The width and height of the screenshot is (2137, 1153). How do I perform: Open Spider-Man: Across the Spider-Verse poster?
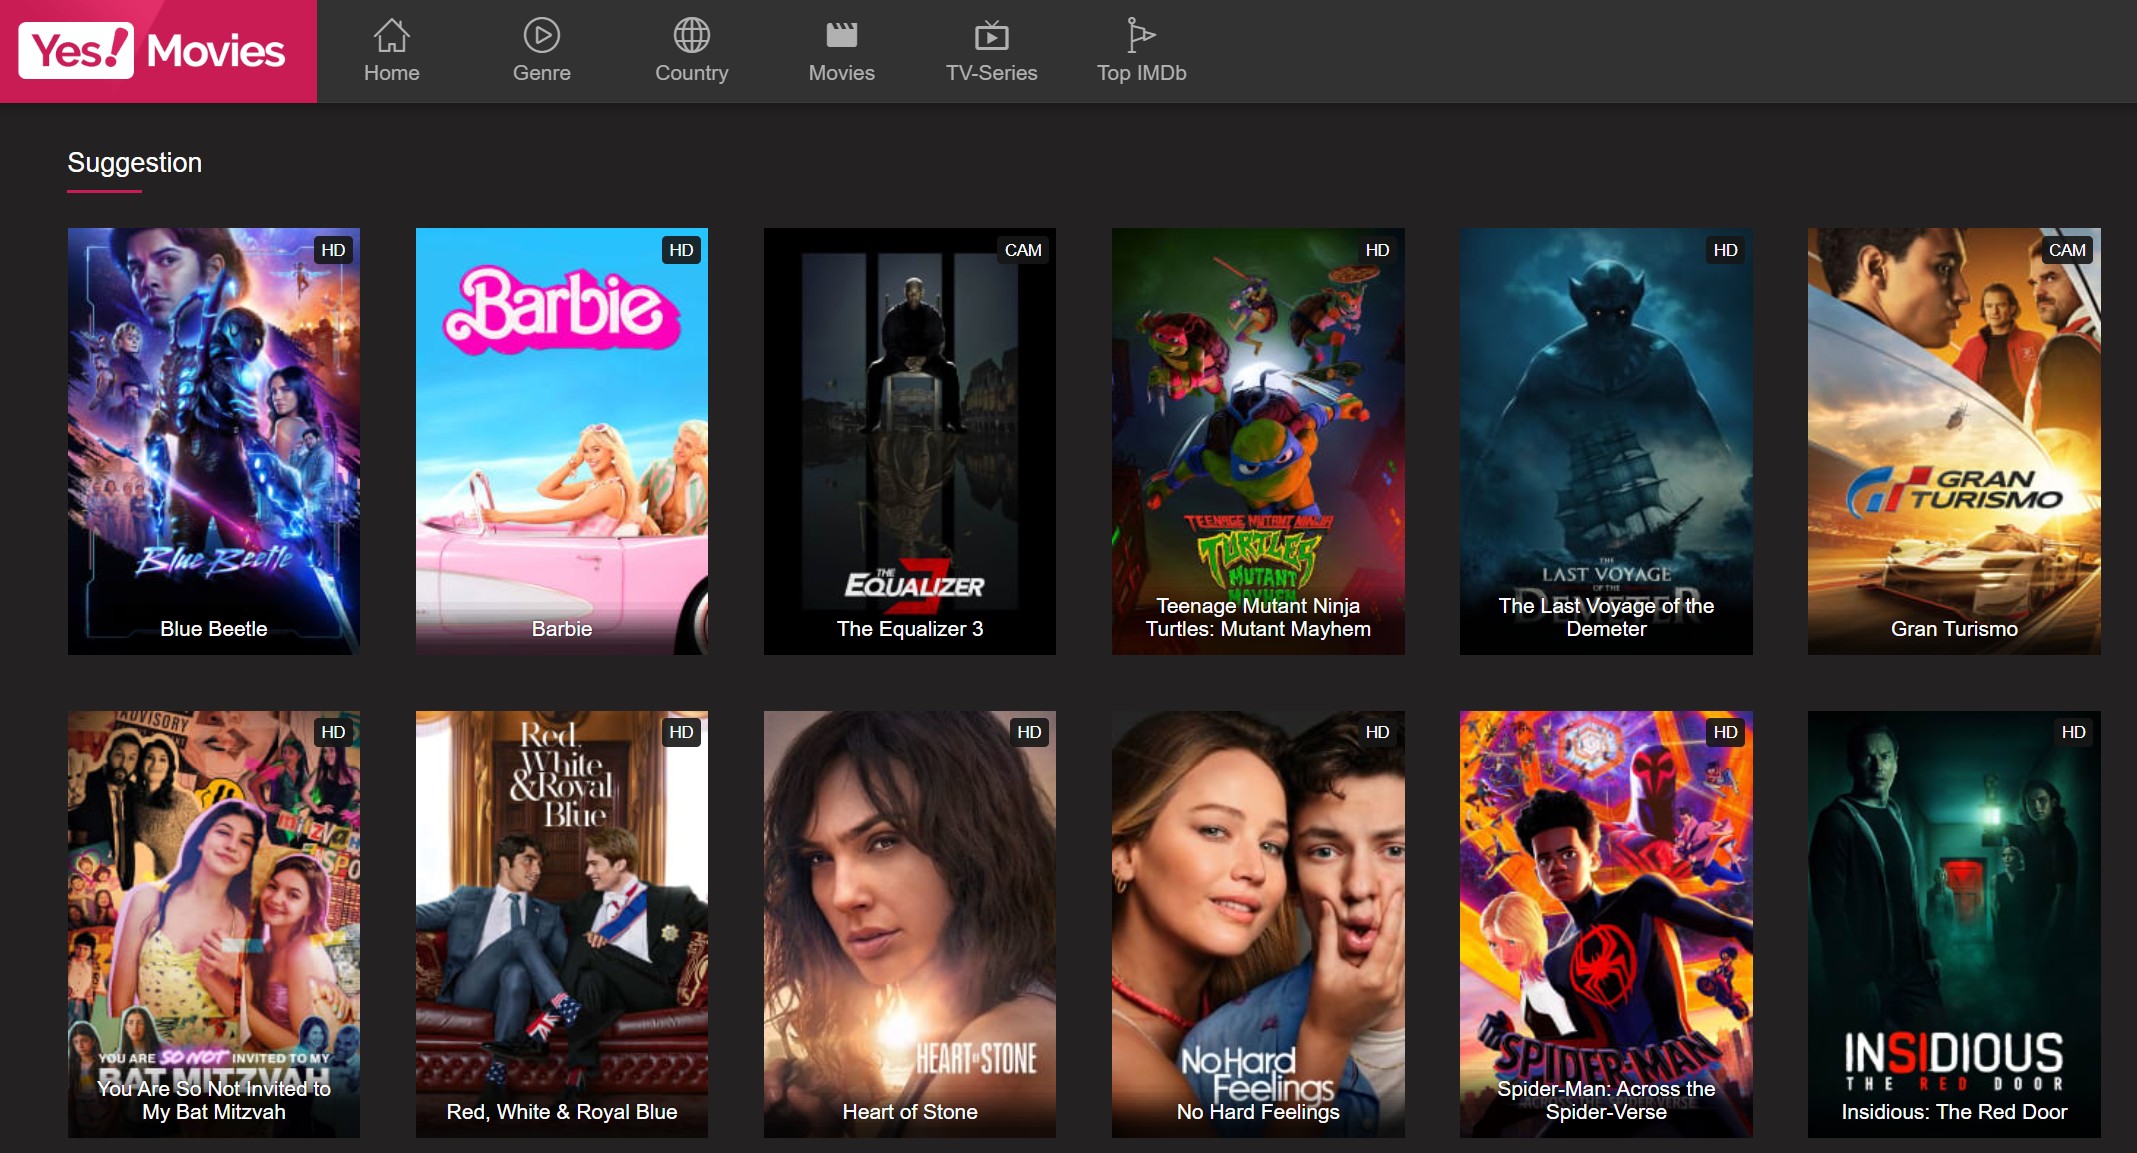(1606, 924)
